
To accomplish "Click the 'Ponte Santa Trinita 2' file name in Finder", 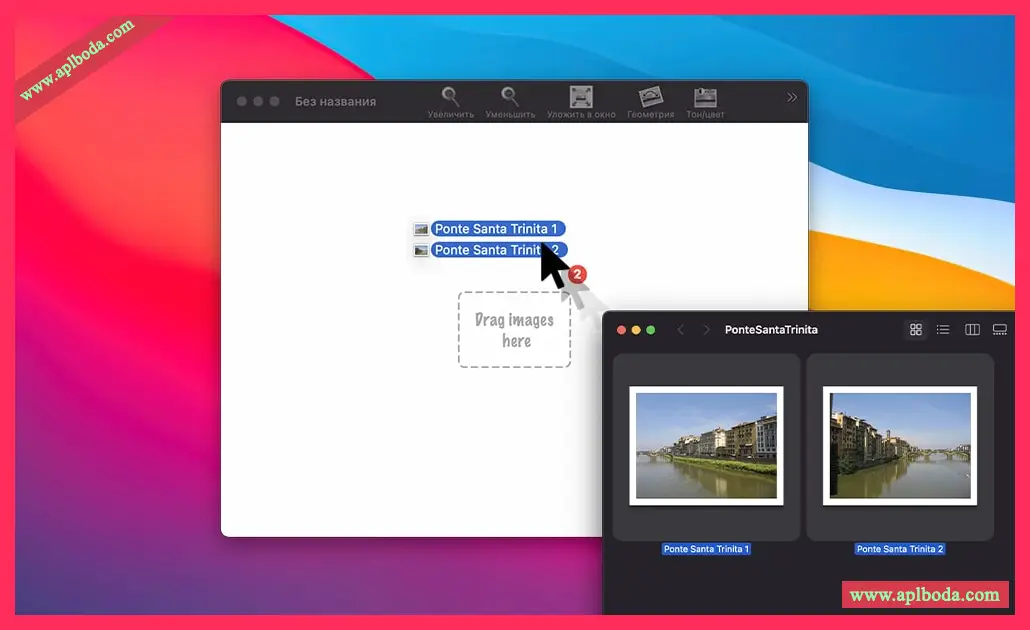I will coord(900,549).
